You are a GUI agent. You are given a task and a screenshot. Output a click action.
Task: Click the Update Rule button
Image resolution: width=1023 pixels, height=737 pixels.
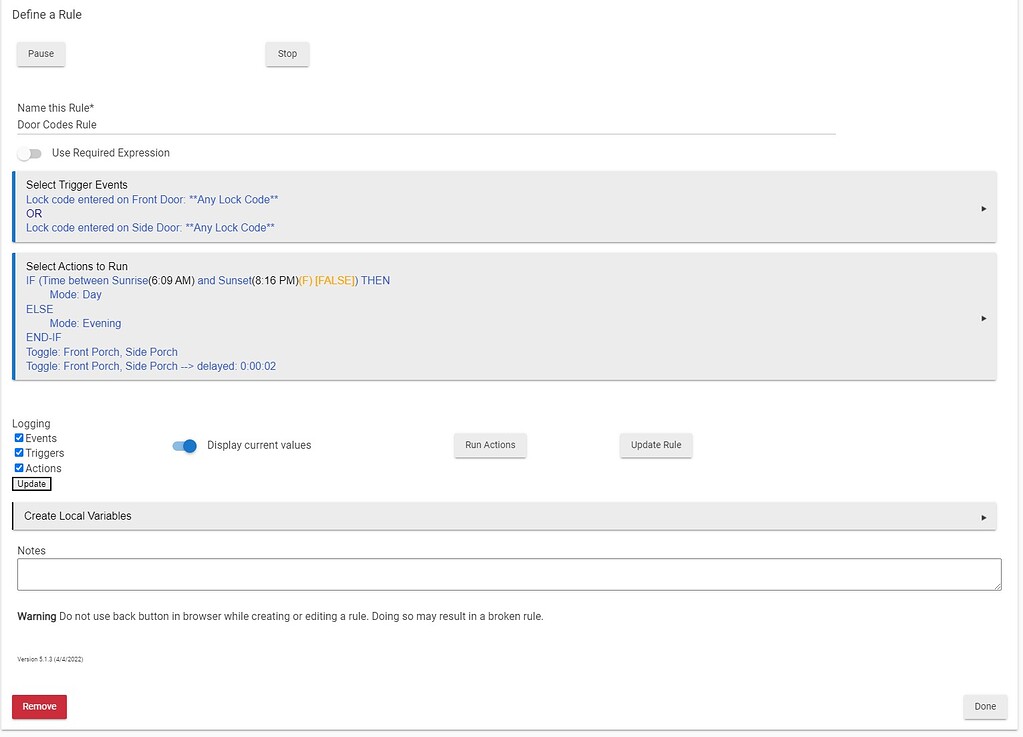pyautogui.click(x=656, y=445)
